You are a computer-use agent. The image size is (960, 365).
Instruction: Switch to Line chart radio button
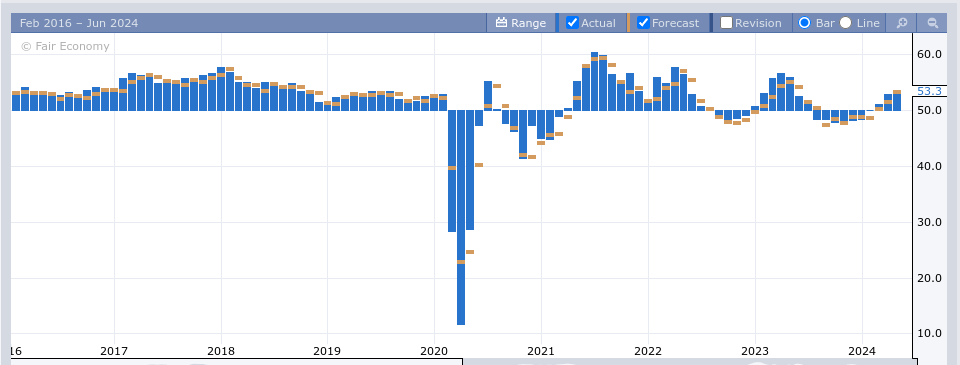click(x=846, y=23)
